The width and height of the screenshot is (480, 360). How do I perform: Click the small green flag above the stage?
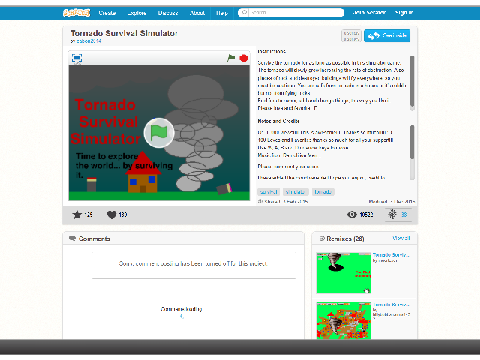tap(231, 58)
